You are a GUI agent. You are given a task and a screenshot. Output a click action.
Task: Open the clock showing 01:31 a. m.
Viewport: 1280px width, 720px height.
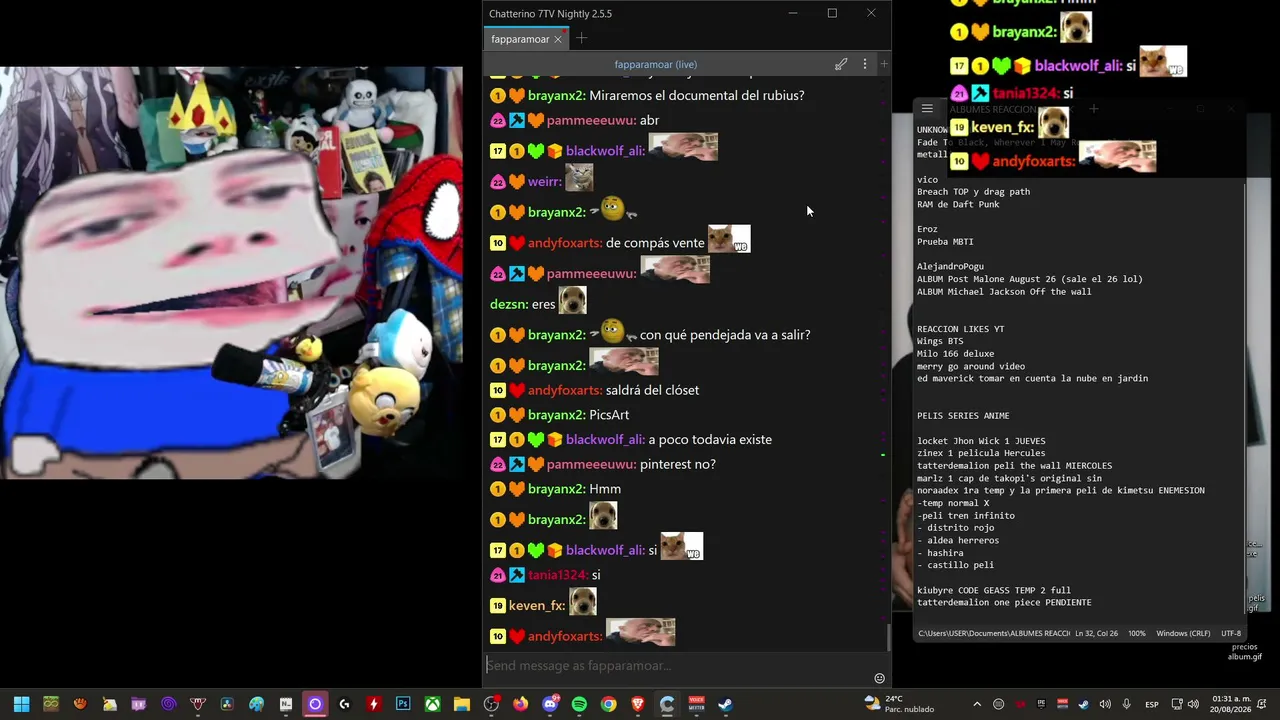(x=1231, y=704)
